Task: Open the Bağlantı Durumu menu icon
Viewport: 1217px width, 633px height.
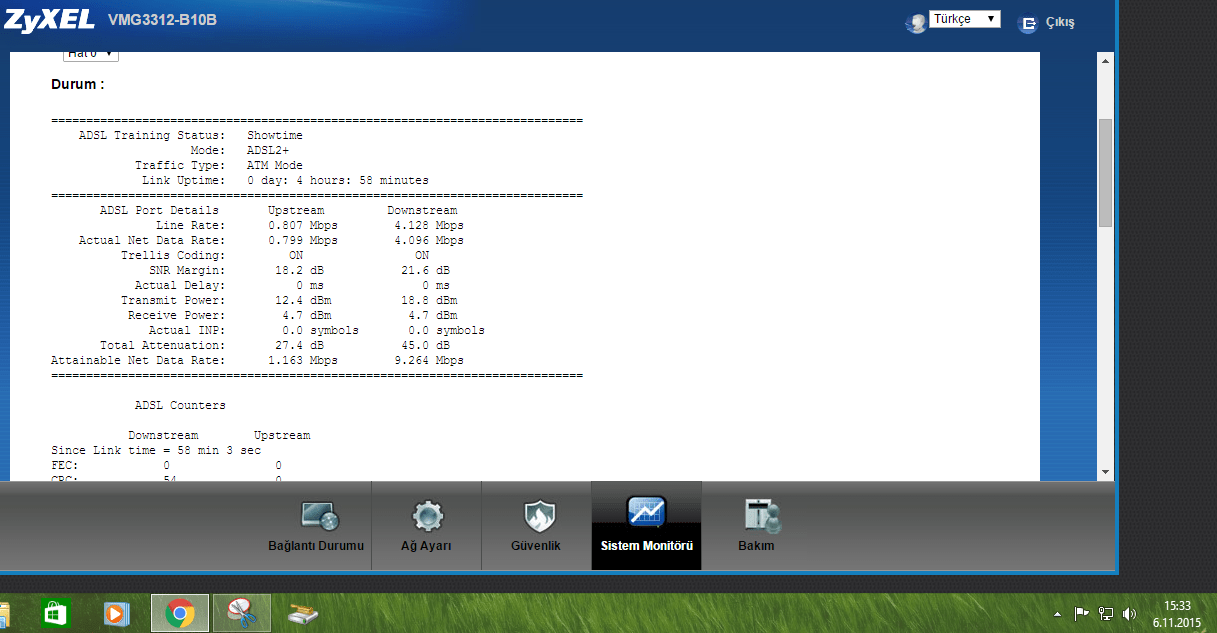Action: [x=320, y=516]
